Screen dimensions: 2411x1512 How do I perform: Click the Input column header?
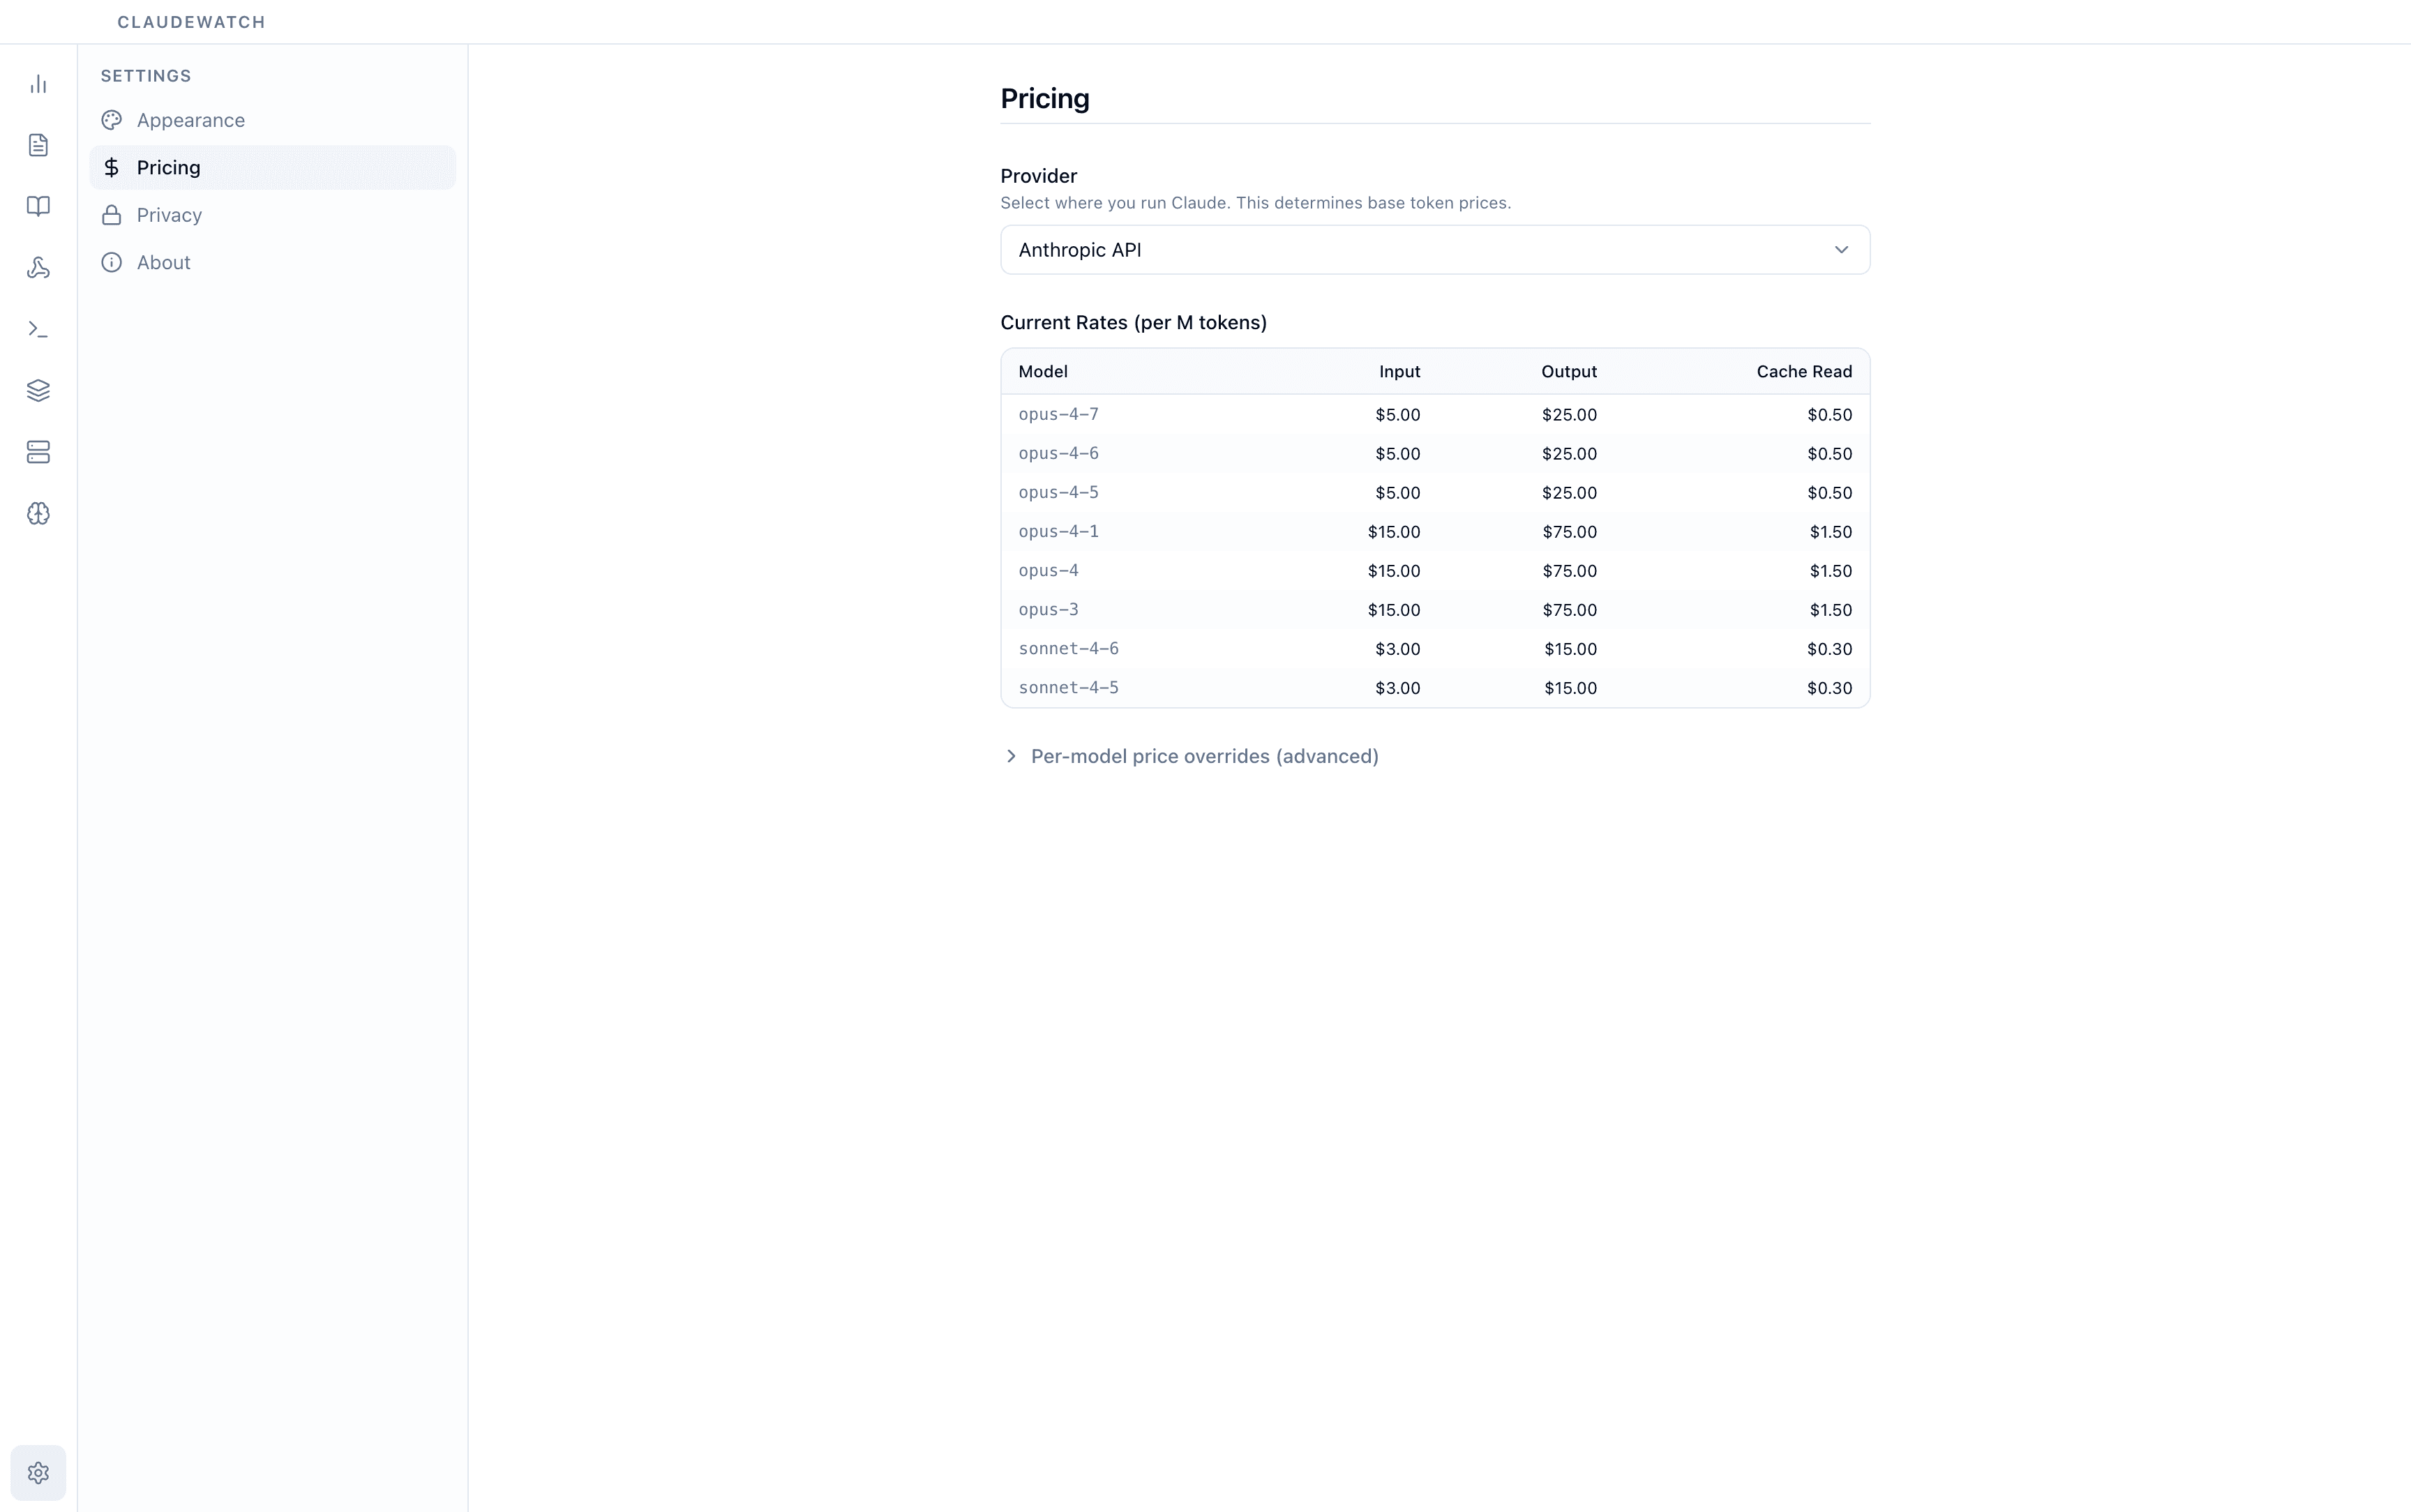point(1399,371)
